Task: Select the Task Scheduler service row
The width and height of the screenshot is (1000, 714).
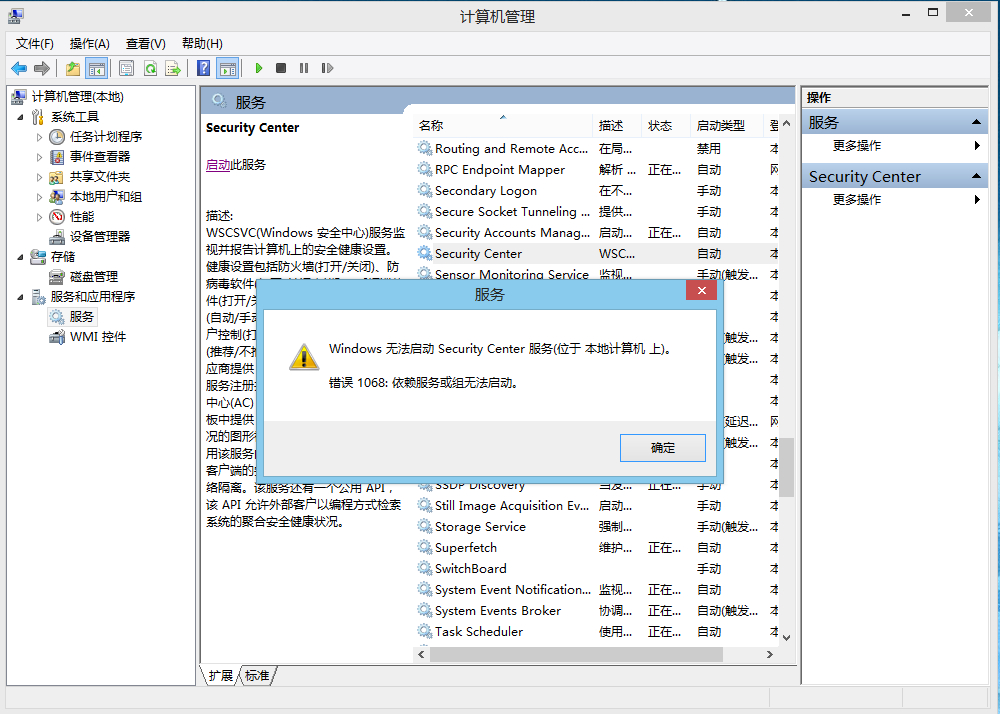Action: (596, 632)
